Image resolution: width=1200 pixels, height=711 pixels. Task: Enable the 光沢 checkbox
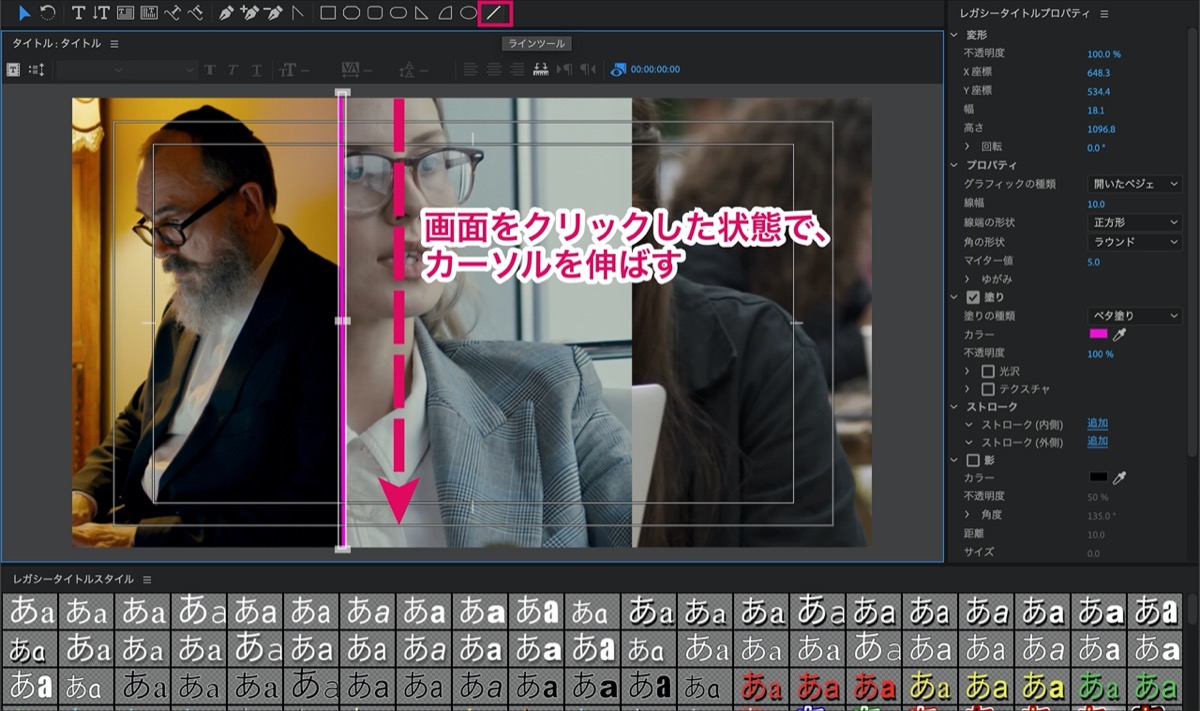pos(988,371)
